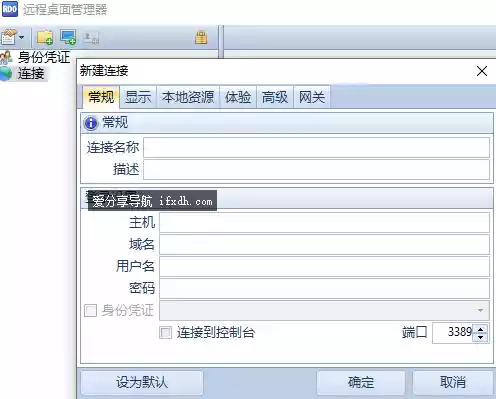Click the 取消 button

pos(453,382)
